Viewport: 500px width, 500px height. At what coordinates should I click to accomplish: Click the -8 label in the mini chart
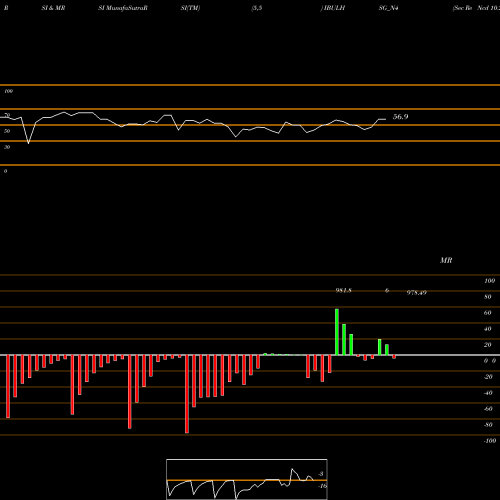pos(321,474)
